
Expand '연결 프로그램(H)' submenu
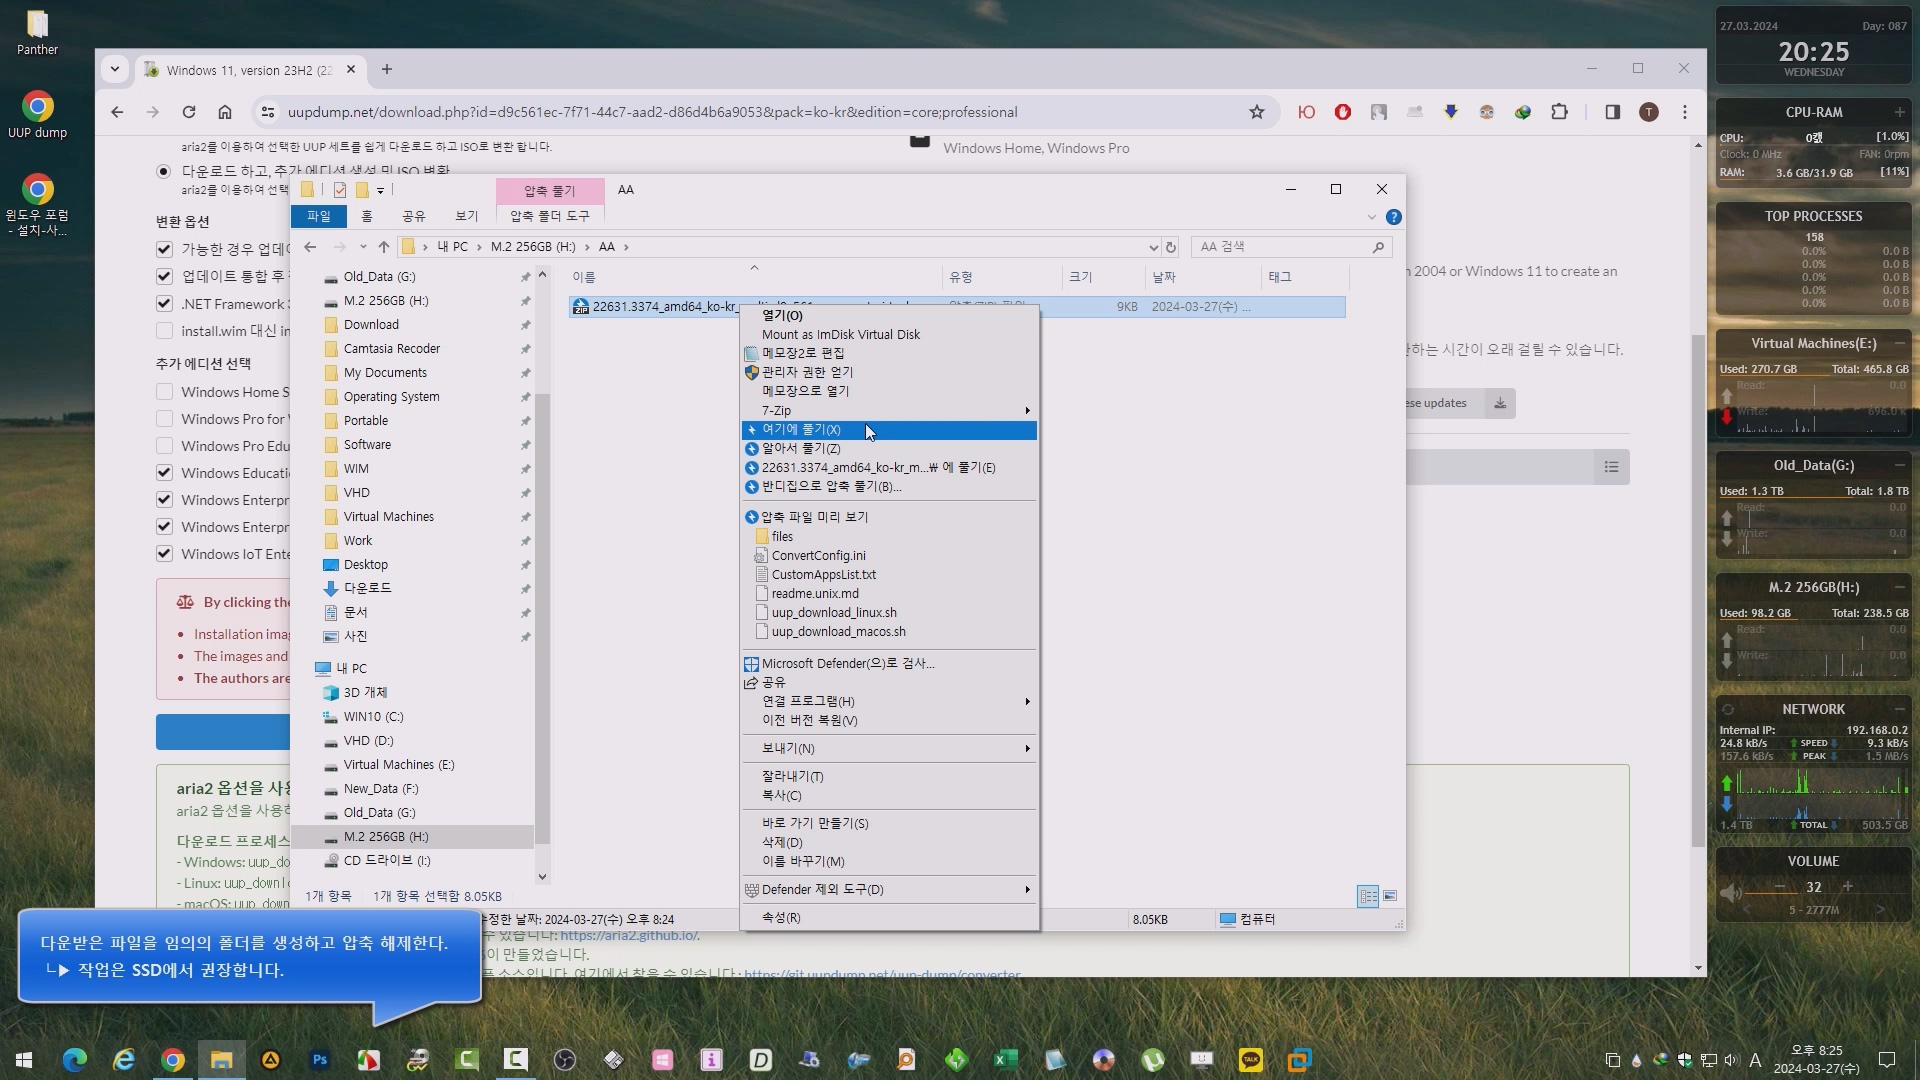(889, 702)
